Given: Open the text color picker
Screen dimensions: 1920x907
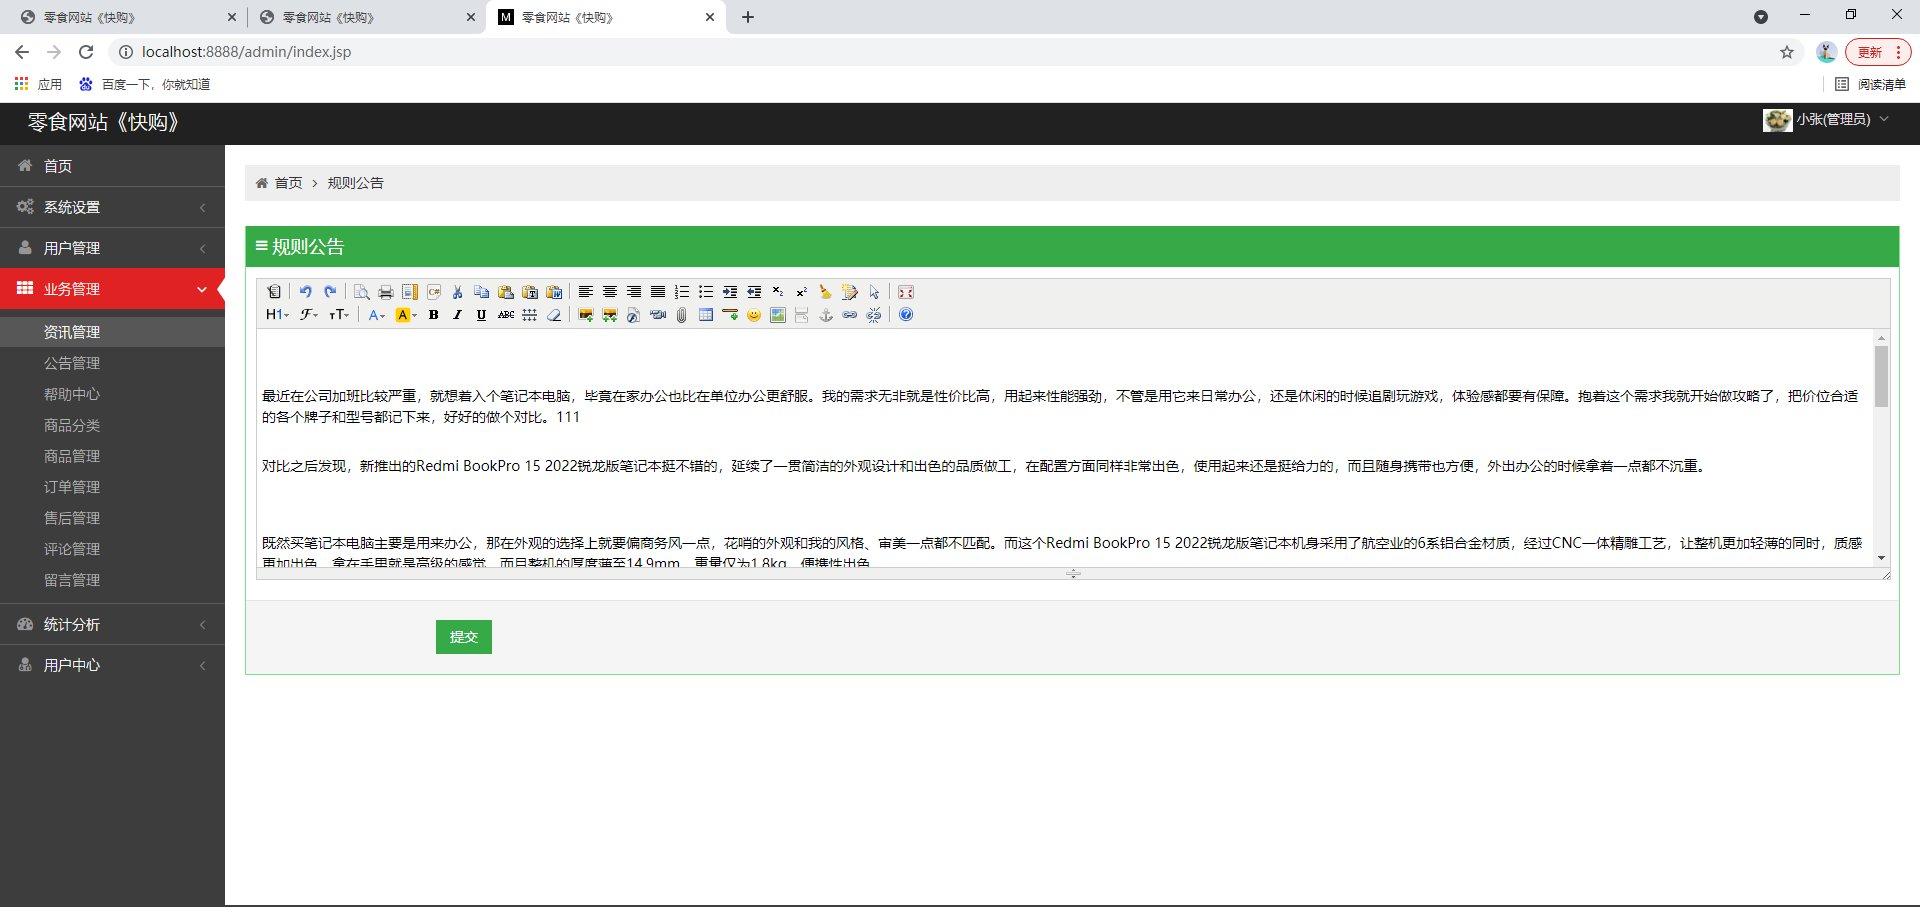Looking at the screenshot, I should coord(377,315).
